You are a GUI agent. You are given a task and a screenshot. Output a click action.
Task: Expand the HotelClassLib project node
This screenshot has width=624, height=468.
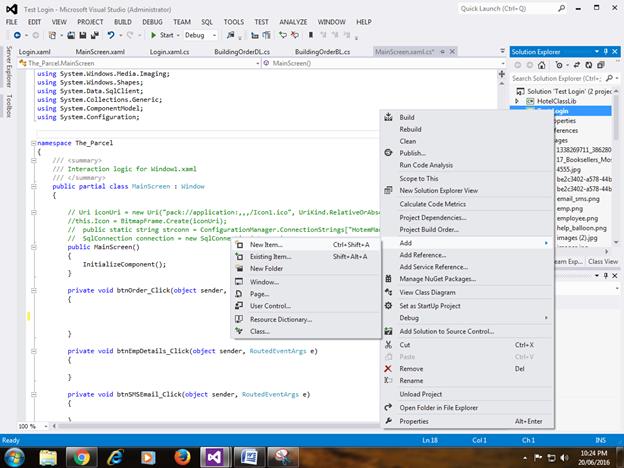click(x=518, y=101)
